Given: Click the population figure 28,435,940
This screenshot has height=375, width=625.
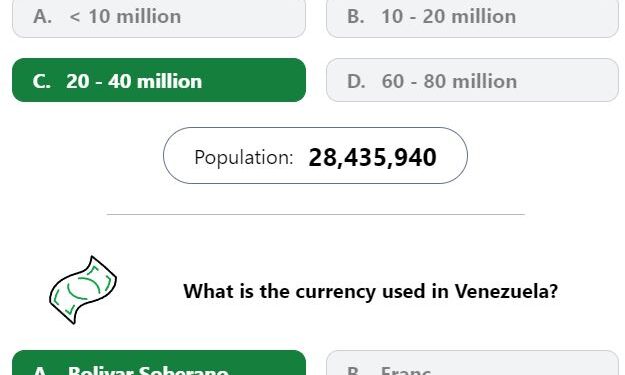Looking at the screenshot, I should pos(372,157).
